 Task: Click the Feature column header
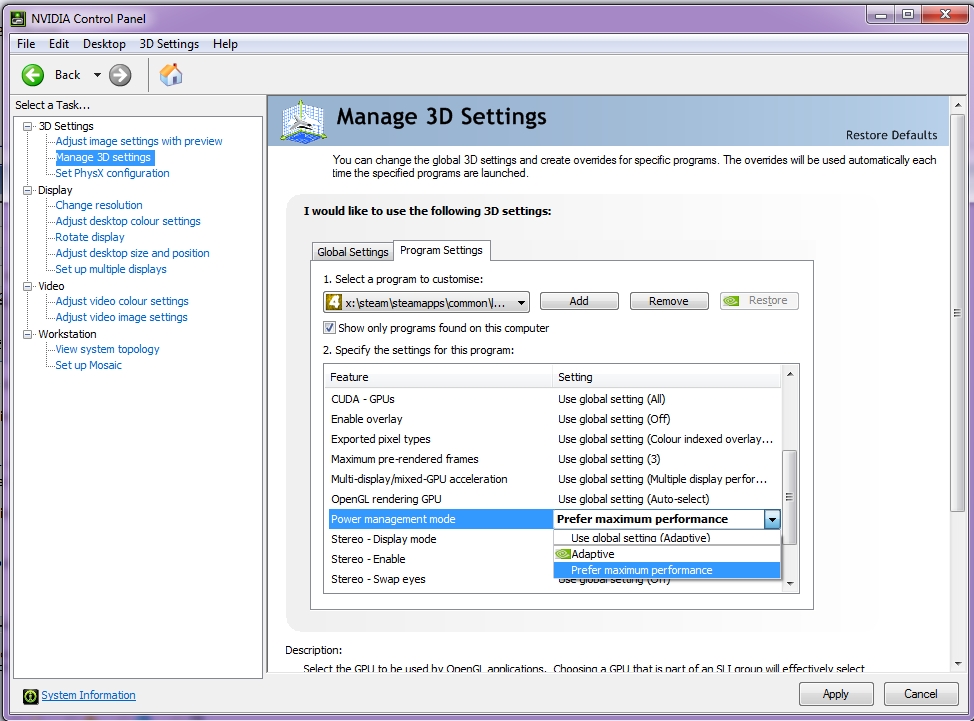pyautogui.click(x=438, y=377)
